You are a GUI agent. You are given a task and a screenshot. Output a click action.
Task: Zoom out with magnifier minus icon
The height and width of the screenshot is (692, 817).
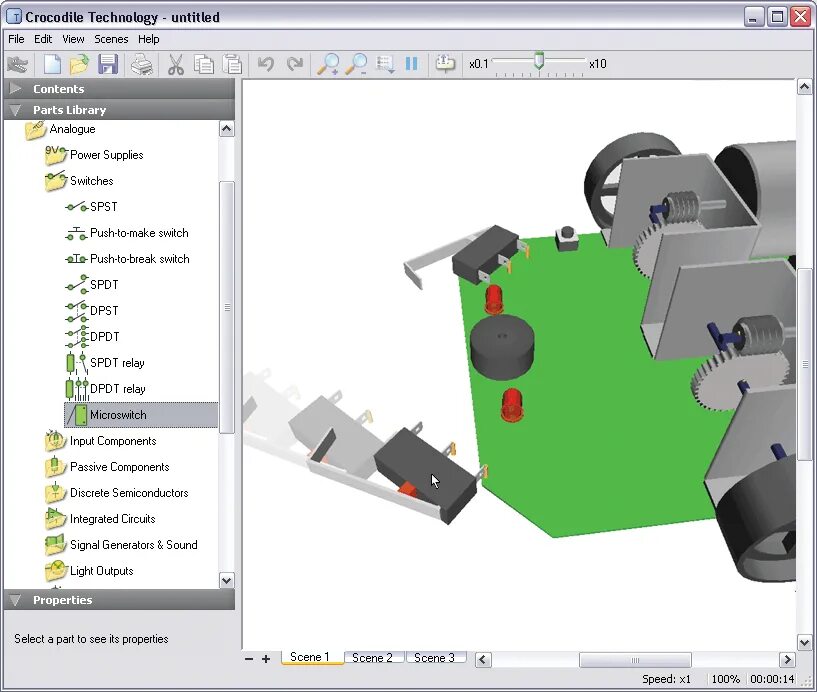[x=357, y=64]
